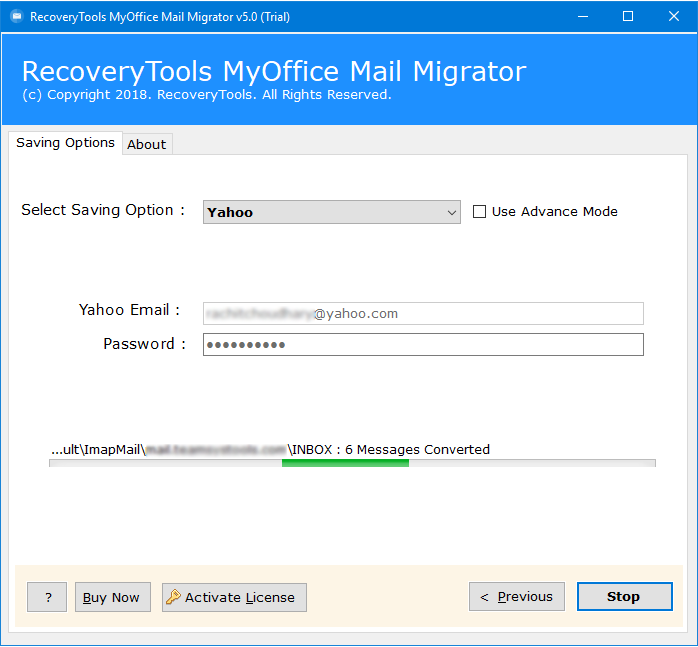
Task: Click the app icon in title bar
Action: pyautogui.click(x=16, y=16)
